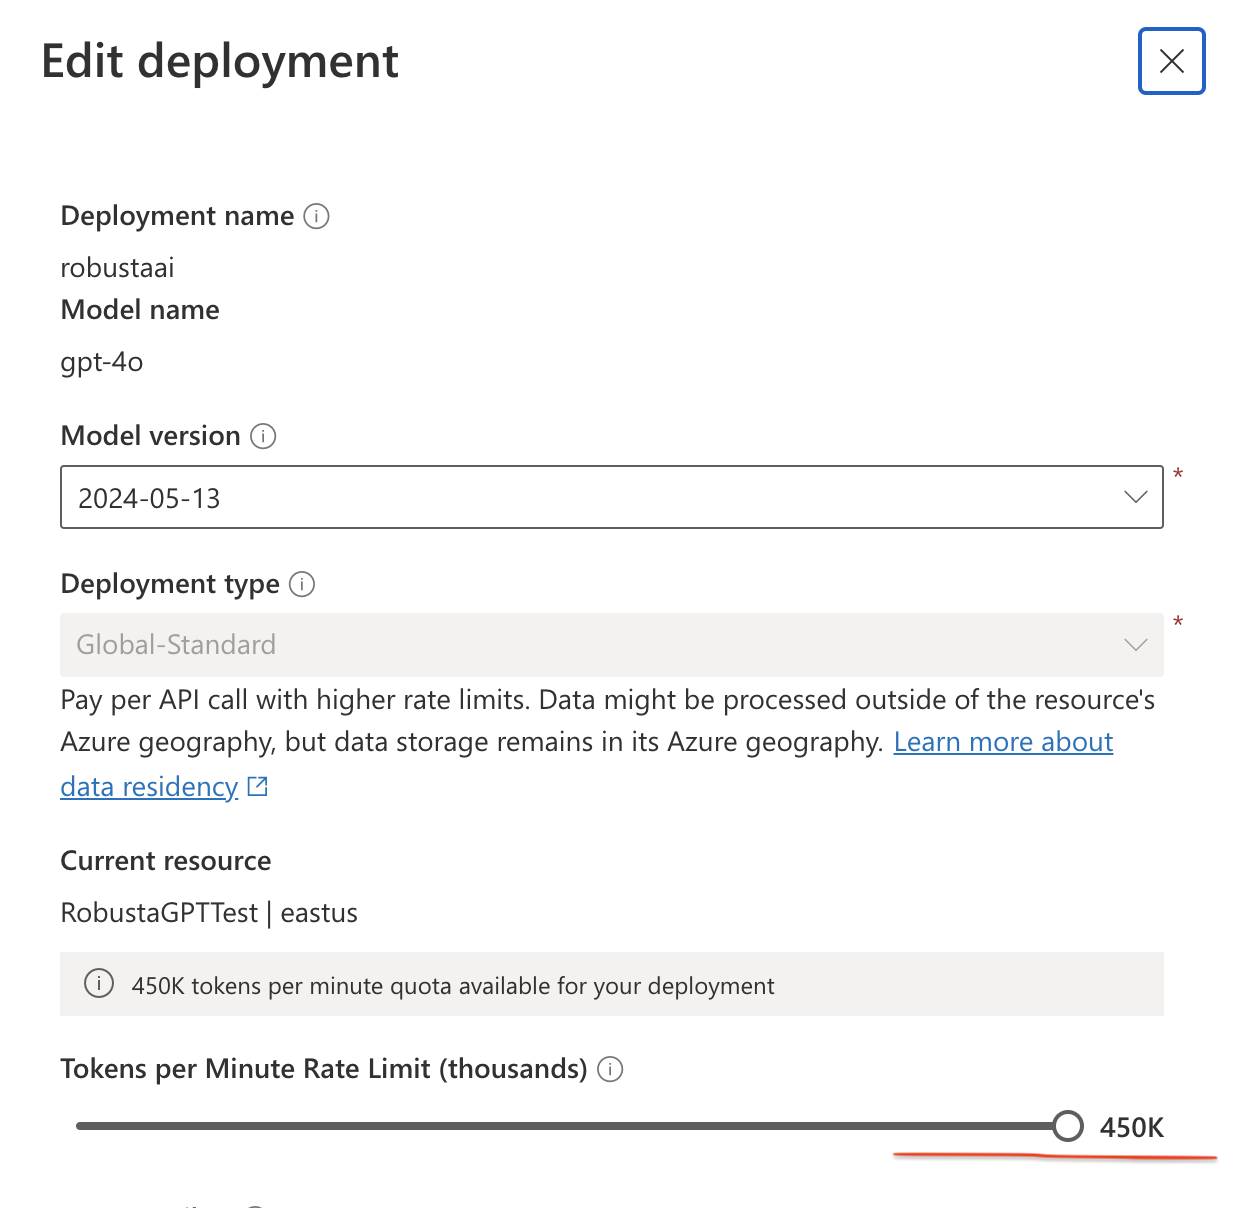Click the 450K tokens quota available message
Screen dimensions: 1246x1208
pyautogui.click(x=453, y=986)
